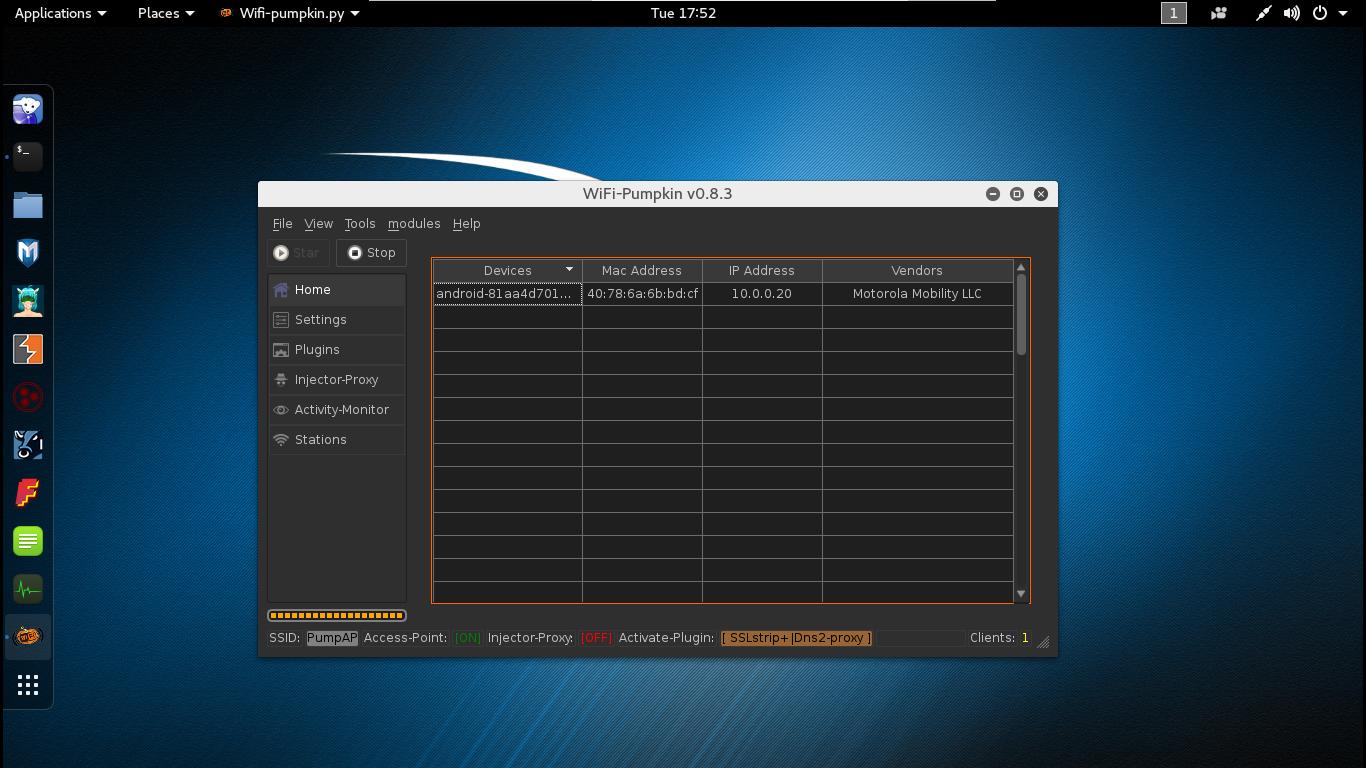Select Motorola Mobility LLC vendor cell

917,294
